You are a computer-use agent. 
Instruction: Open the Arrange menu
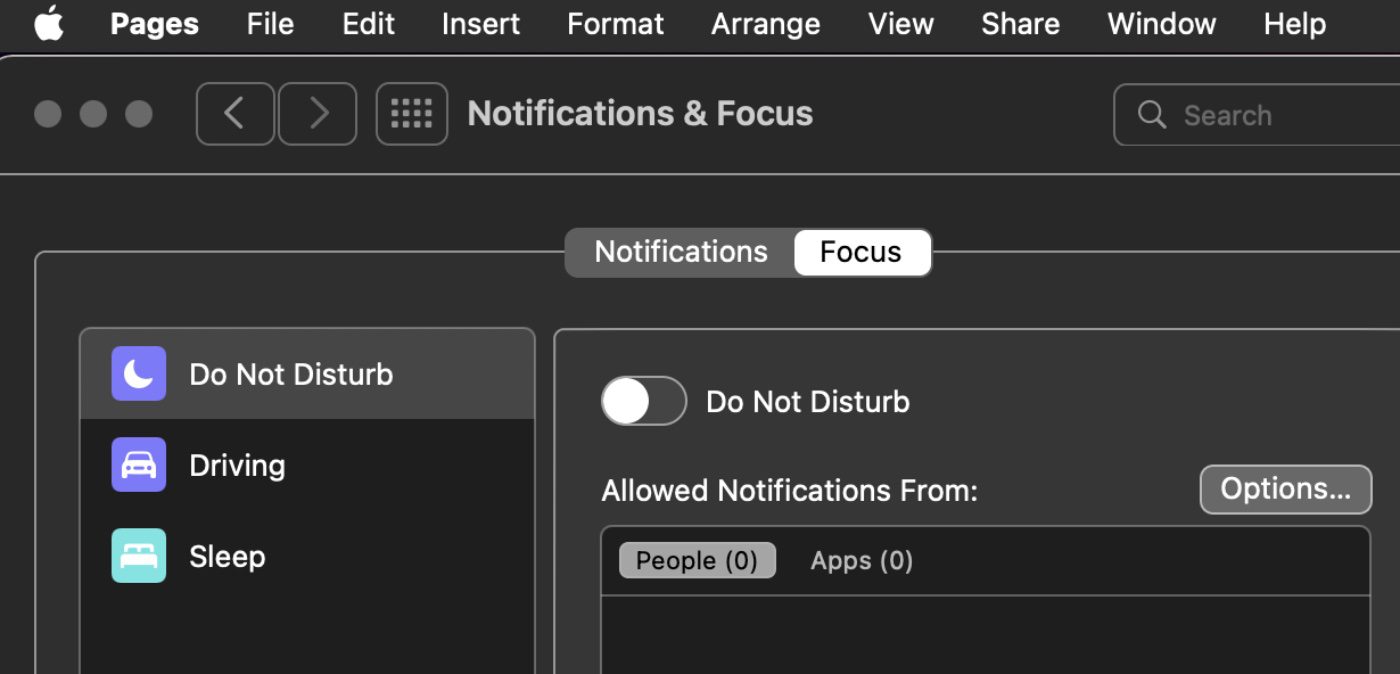765,24
